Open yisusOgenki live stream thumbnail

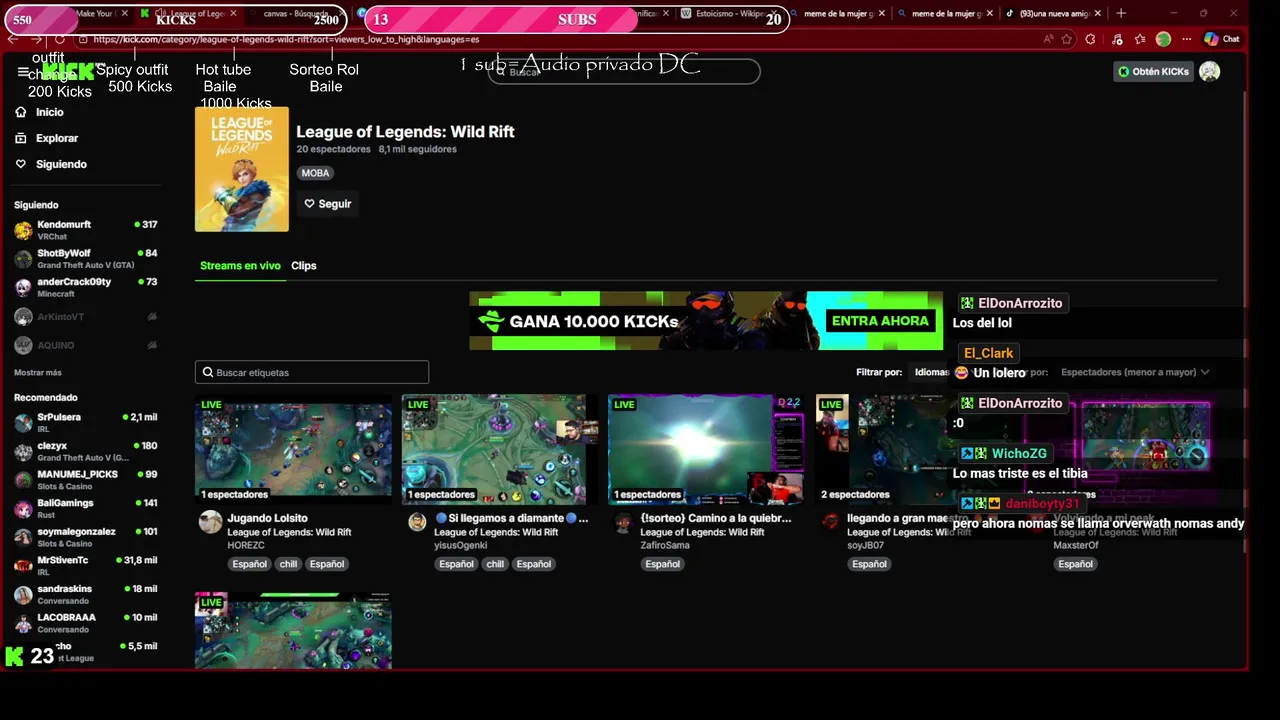500,449
